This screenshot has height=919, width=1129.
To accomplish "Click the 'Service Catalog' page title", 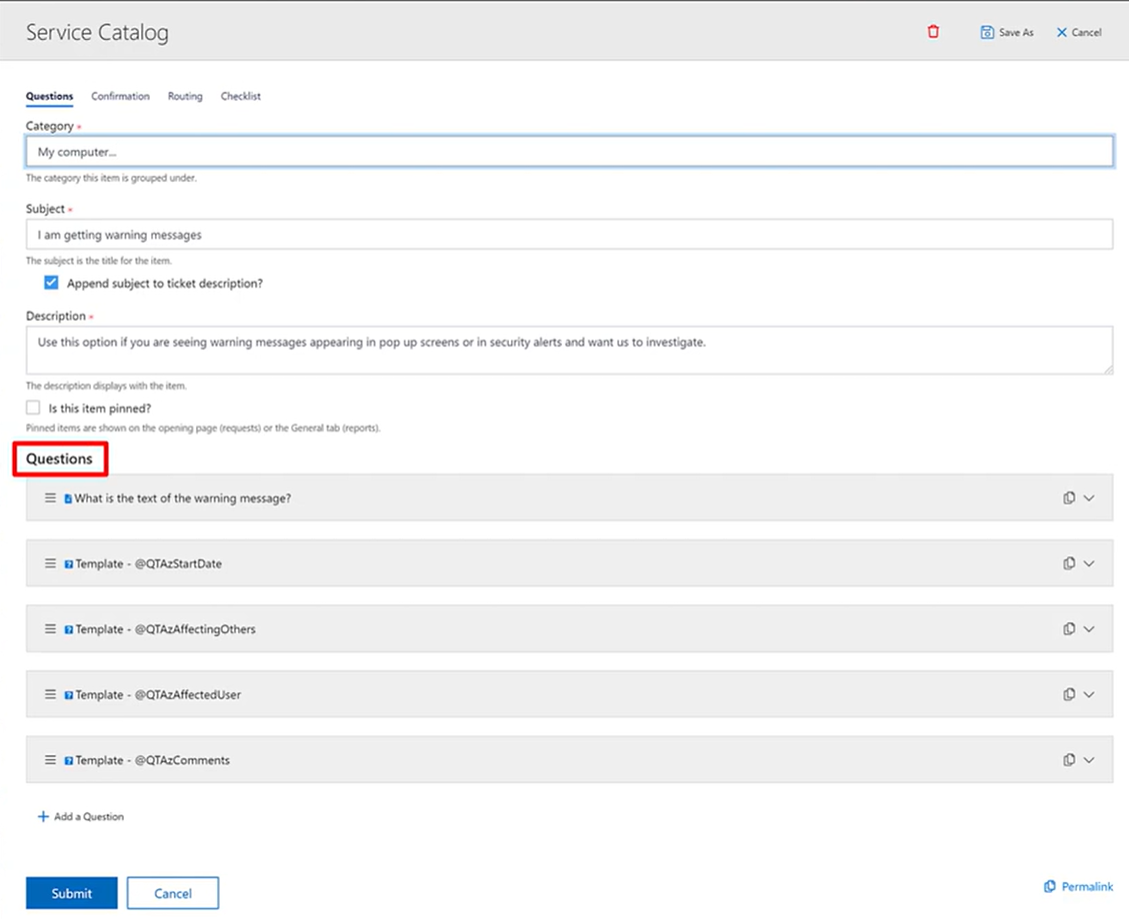I will tap(97, 32).
